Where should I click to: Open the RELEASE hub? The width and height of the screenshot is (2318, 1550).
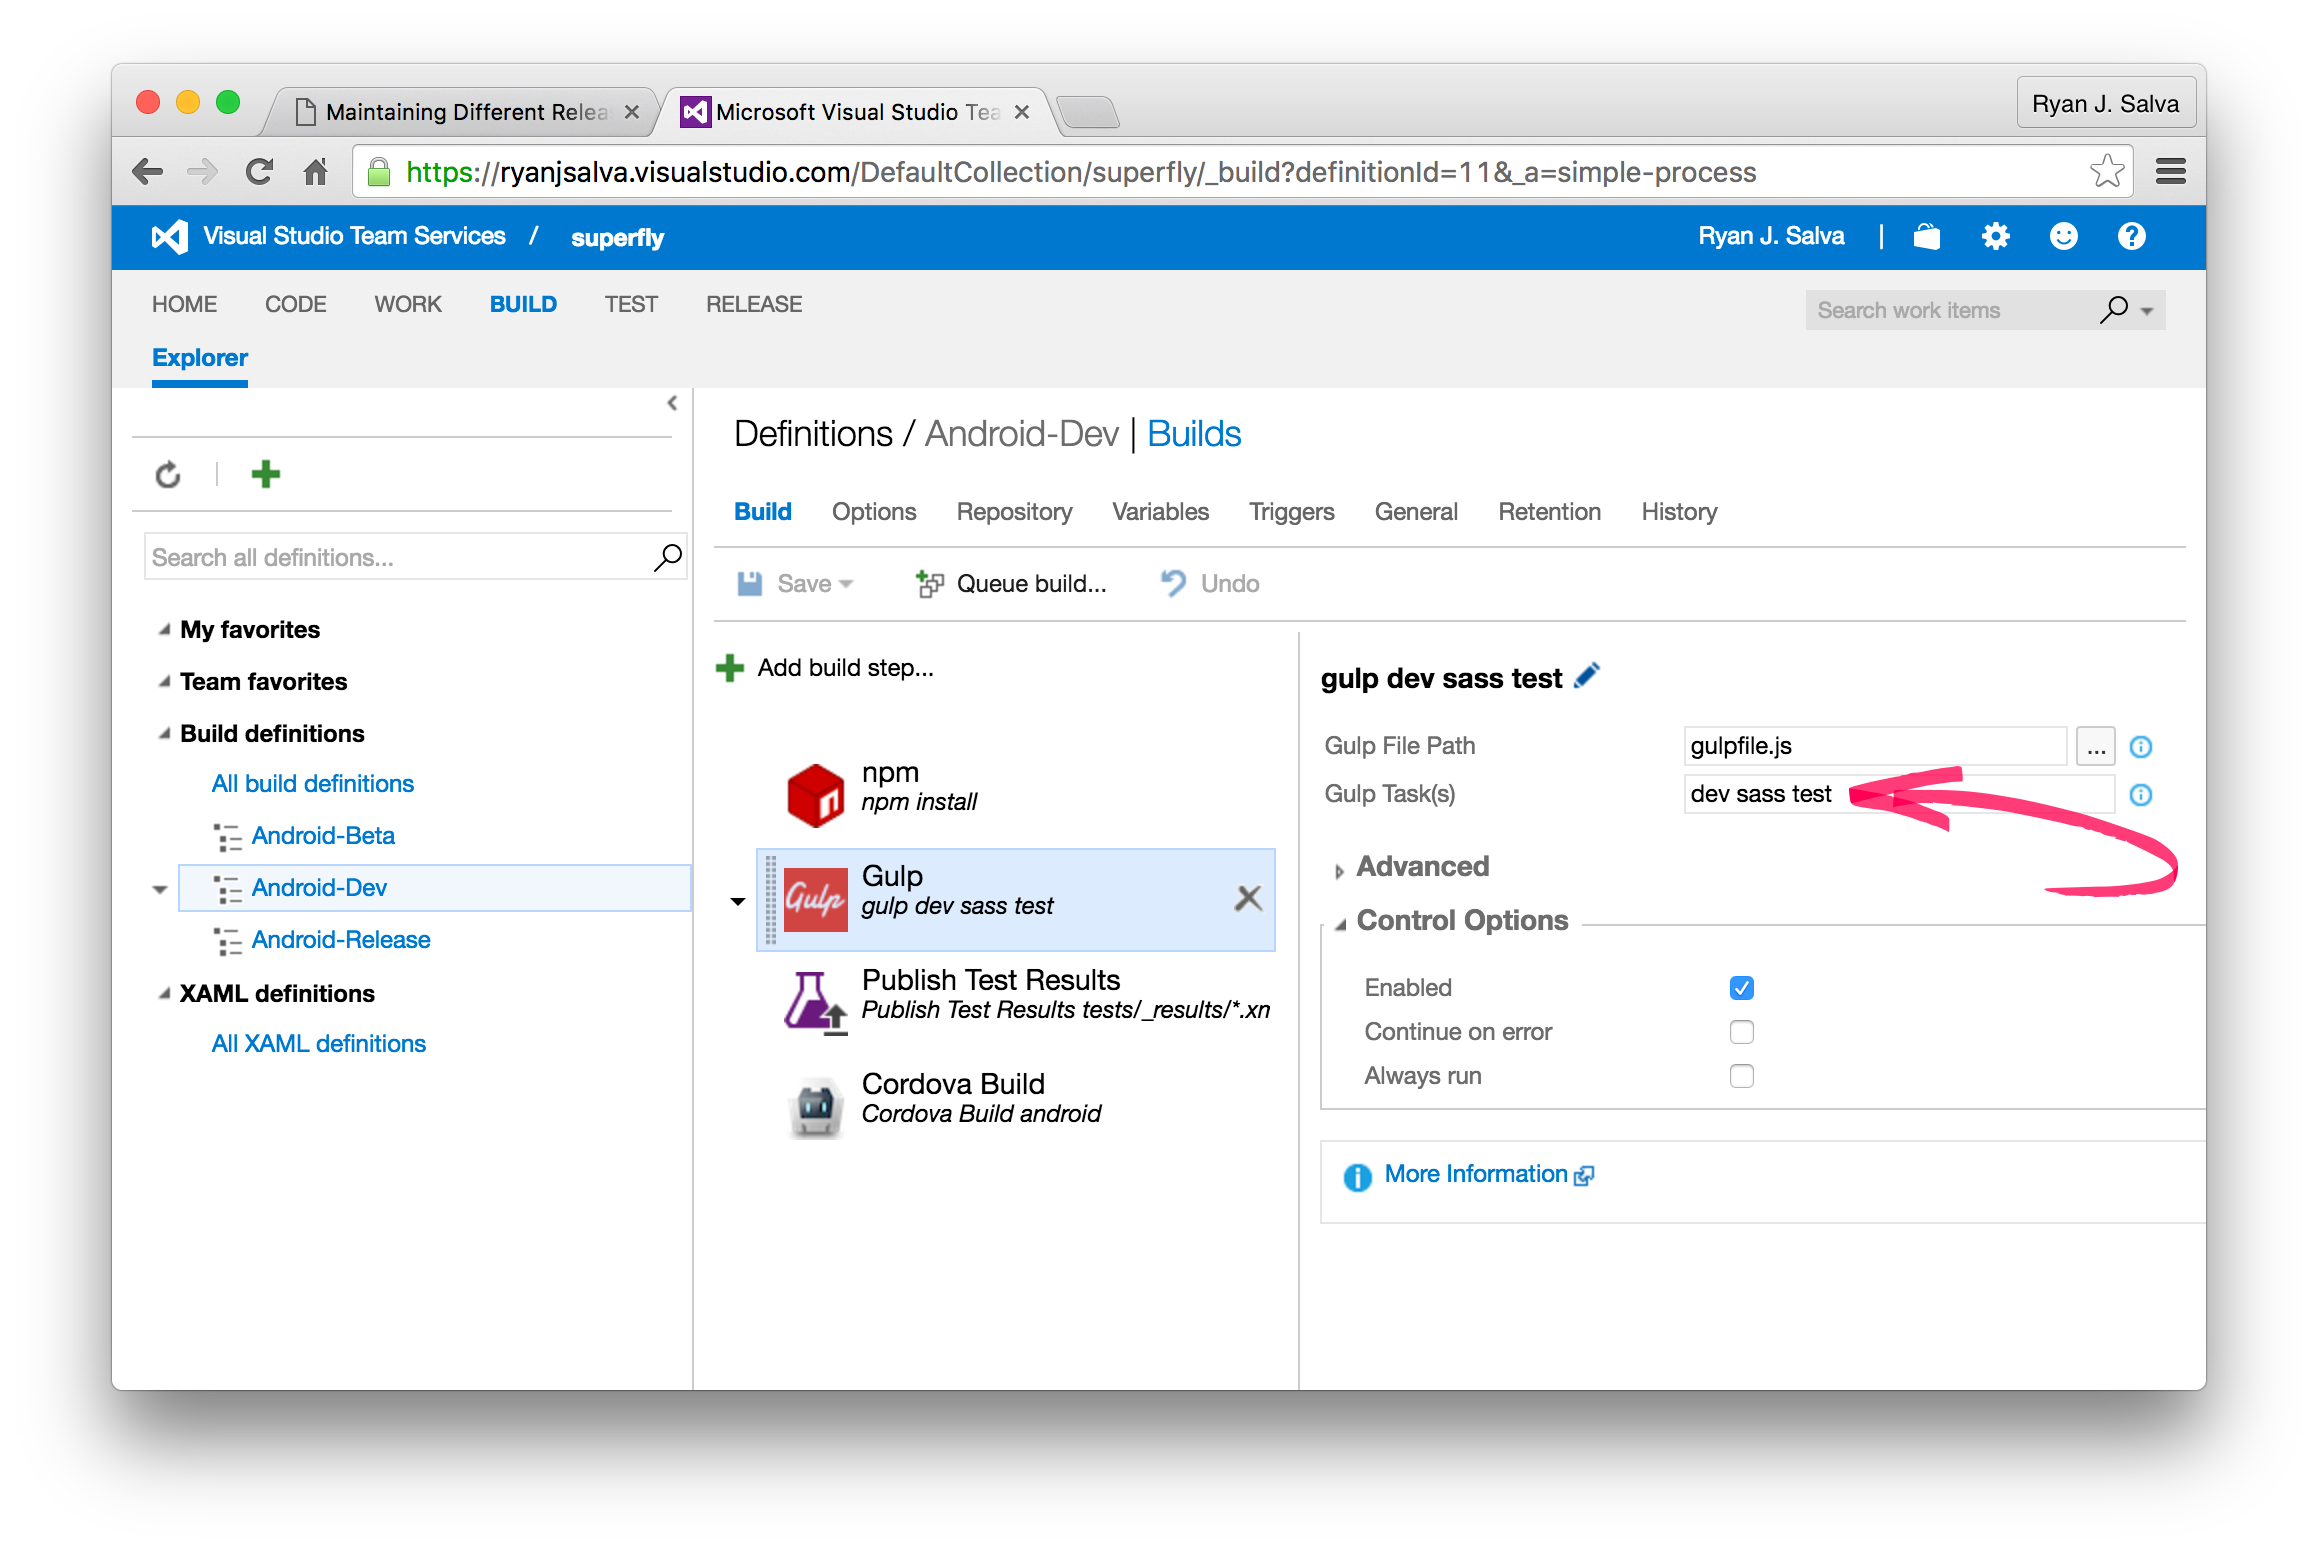click(753, 304)
